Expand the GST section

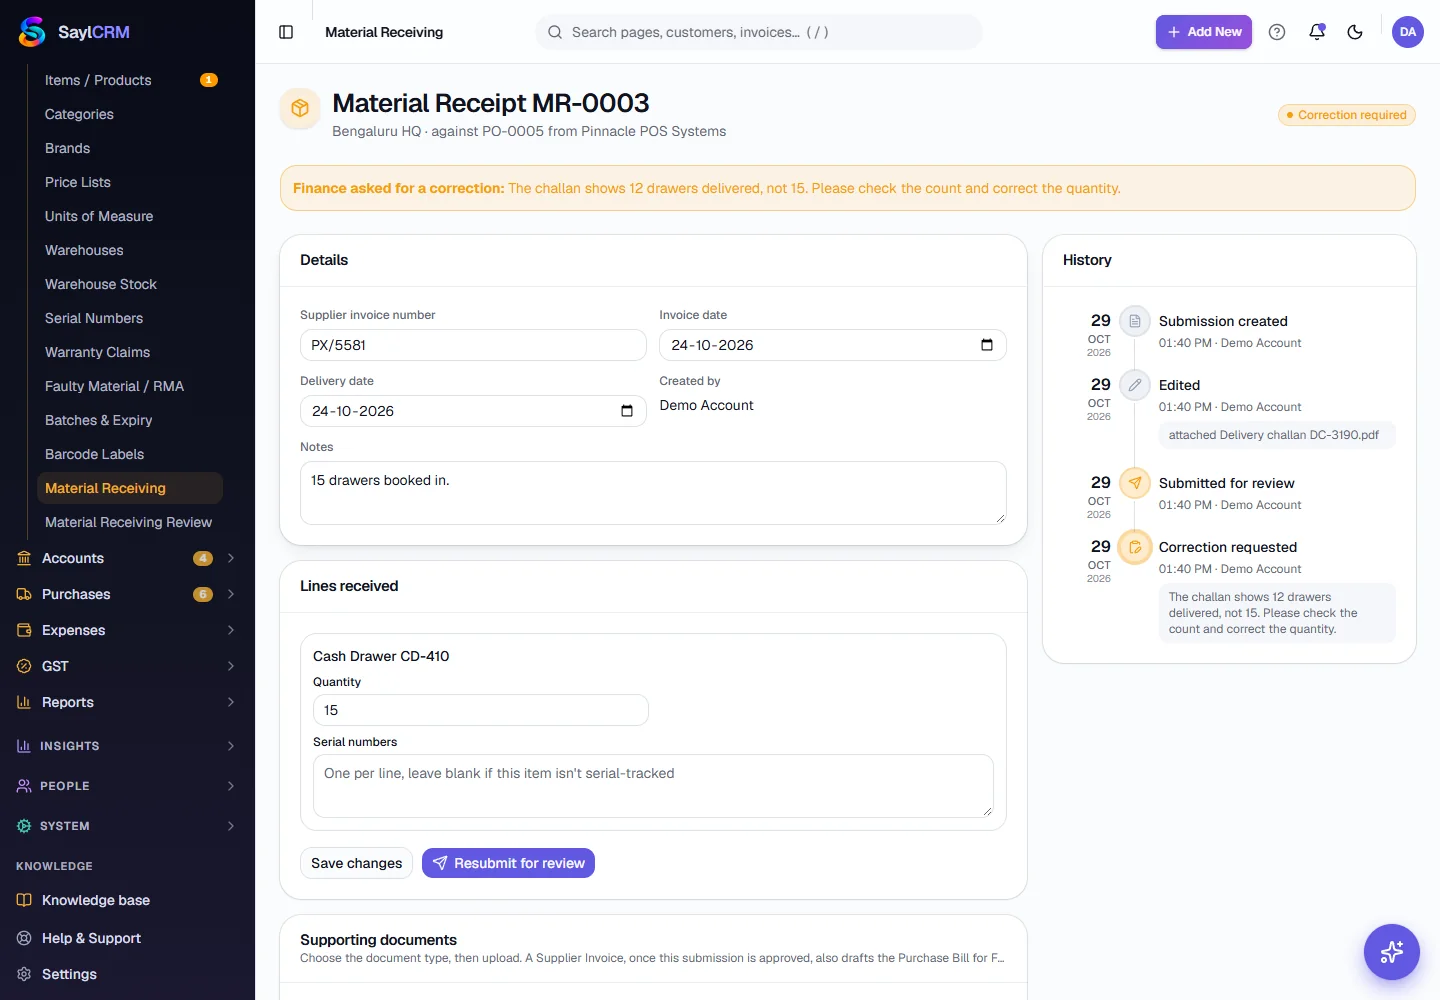click(127, 666)
